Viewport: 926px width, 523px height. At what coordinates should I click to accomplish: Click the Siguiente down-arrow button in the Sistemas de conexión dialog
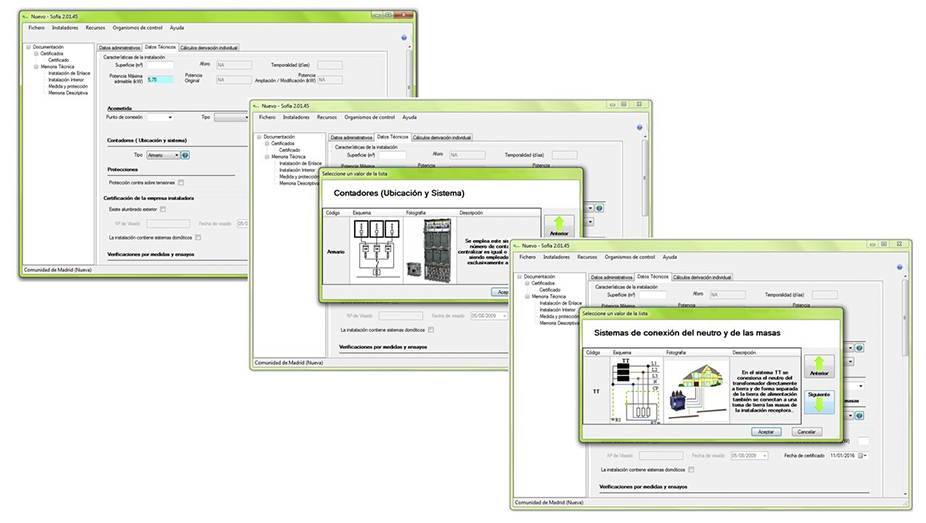tap(819, 401)
